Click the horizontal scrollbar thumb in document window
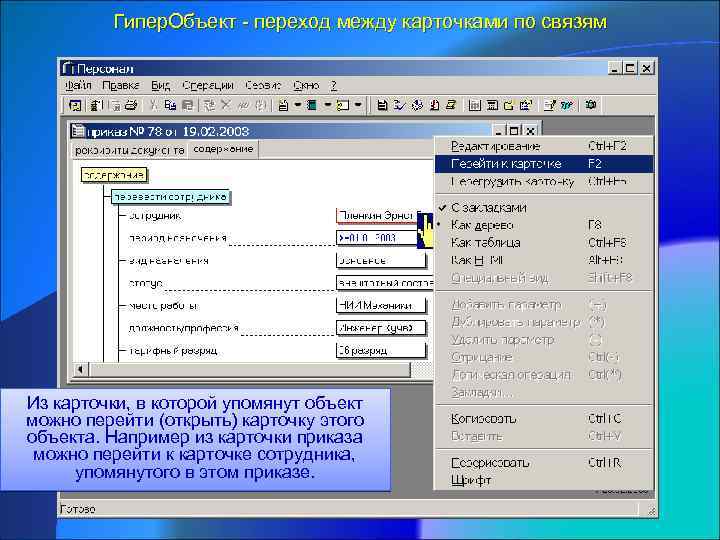The height and width of the screenshot is (540, 720). click(249, 370)
